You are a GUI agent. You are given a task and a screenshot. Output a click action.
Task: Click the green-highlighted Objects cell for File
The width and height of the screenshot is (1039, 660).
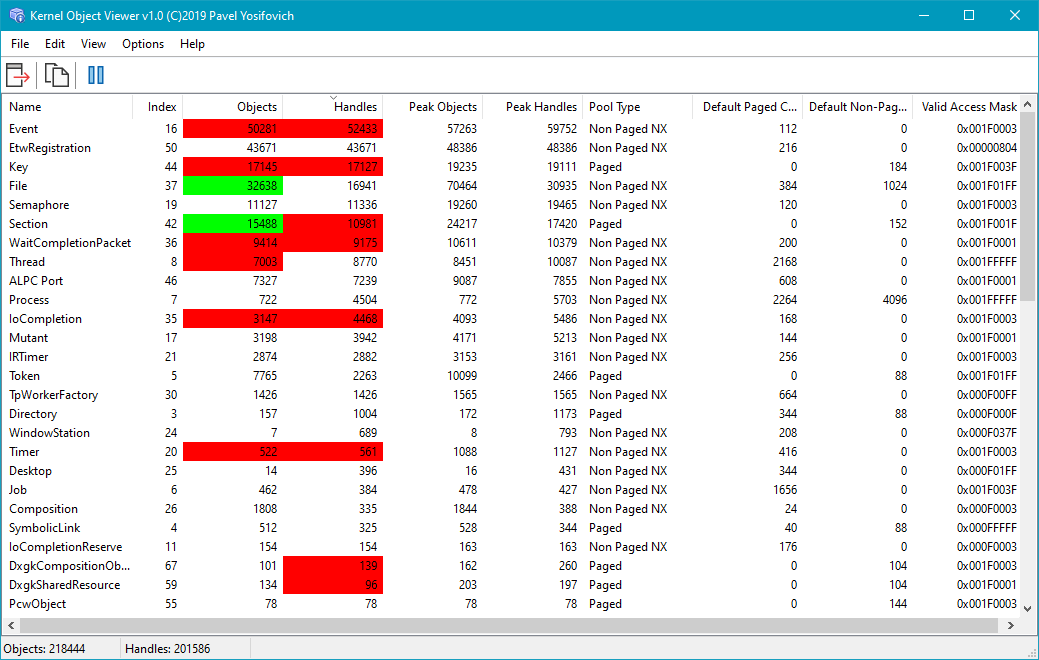(233, 186)
